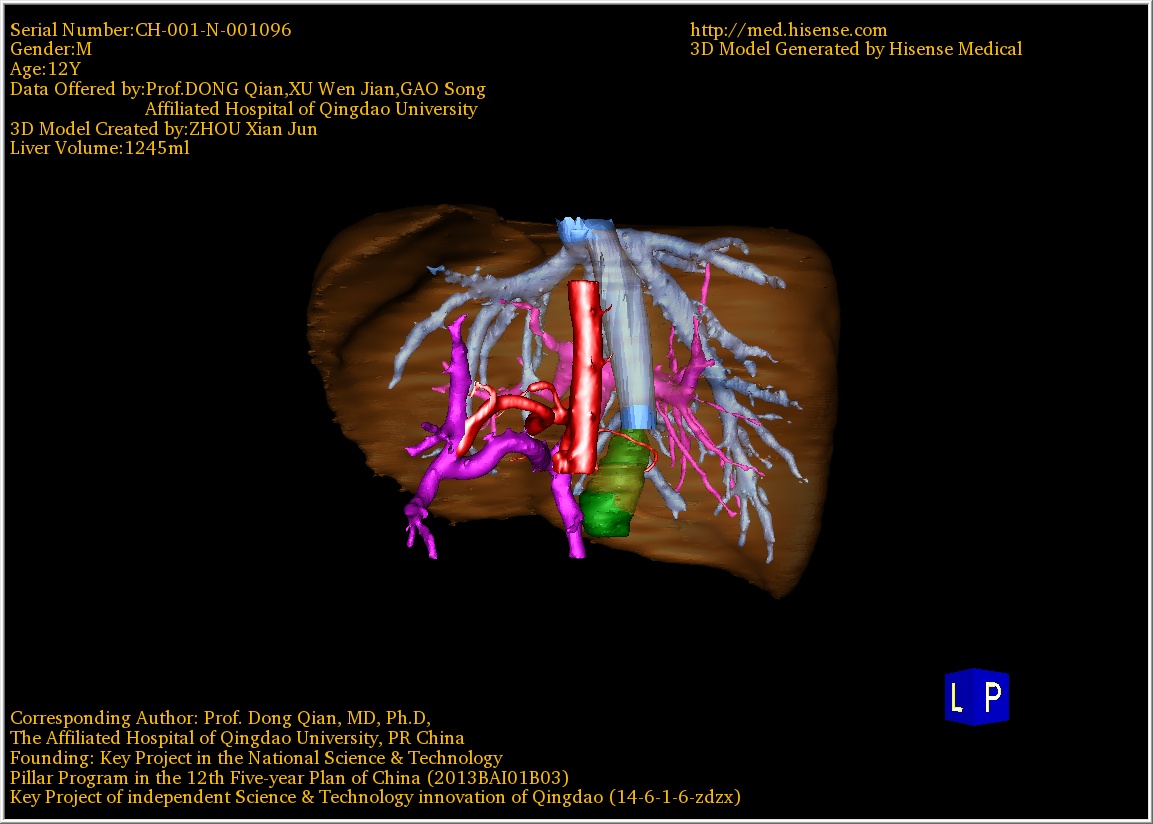
Task: Click '3D Model Generated by Hisense Medical' text
Action: pos(856,49)
